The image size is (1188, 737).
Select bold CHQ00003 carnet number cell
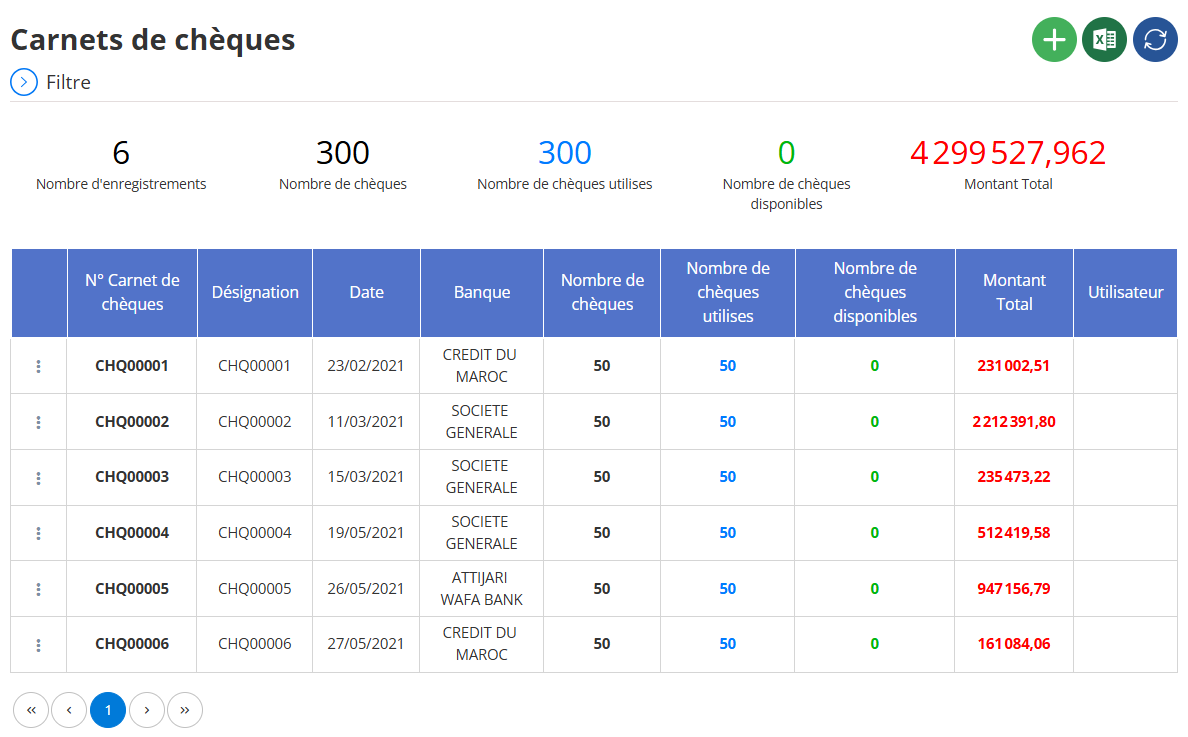click(132, 477)
